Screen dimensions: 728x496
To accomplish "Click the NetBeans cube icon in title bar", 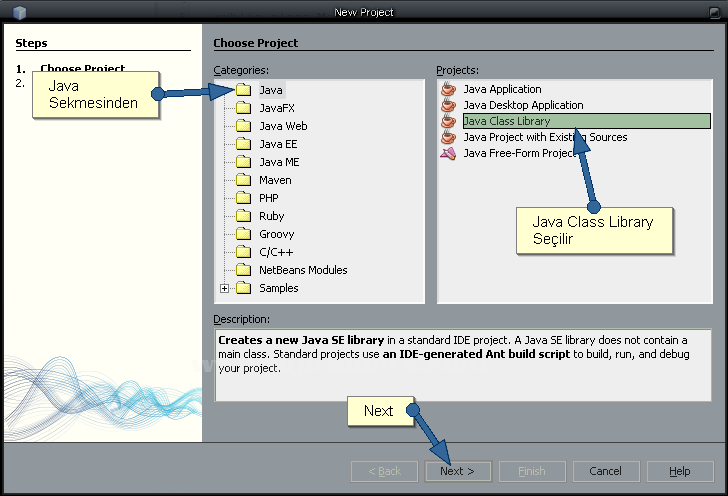I will [20, 12].
